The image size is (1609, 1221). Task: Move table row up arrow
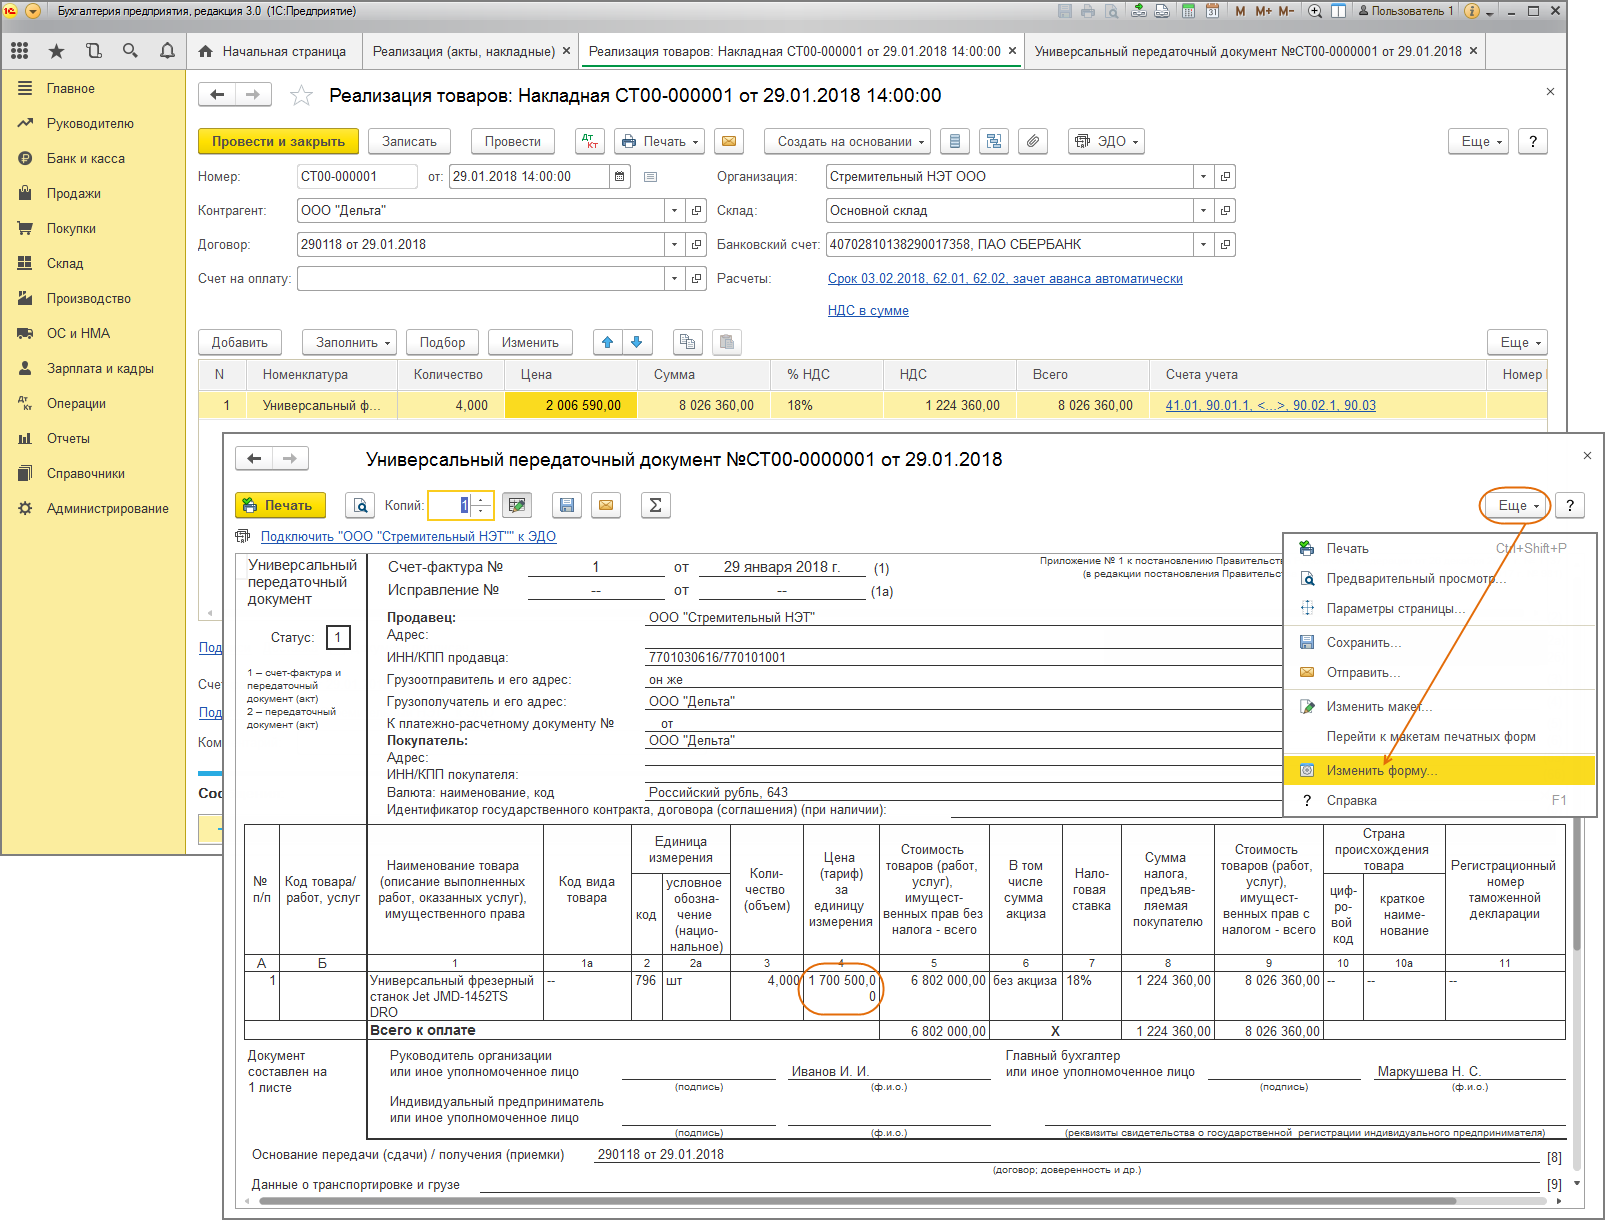[607, 343]
